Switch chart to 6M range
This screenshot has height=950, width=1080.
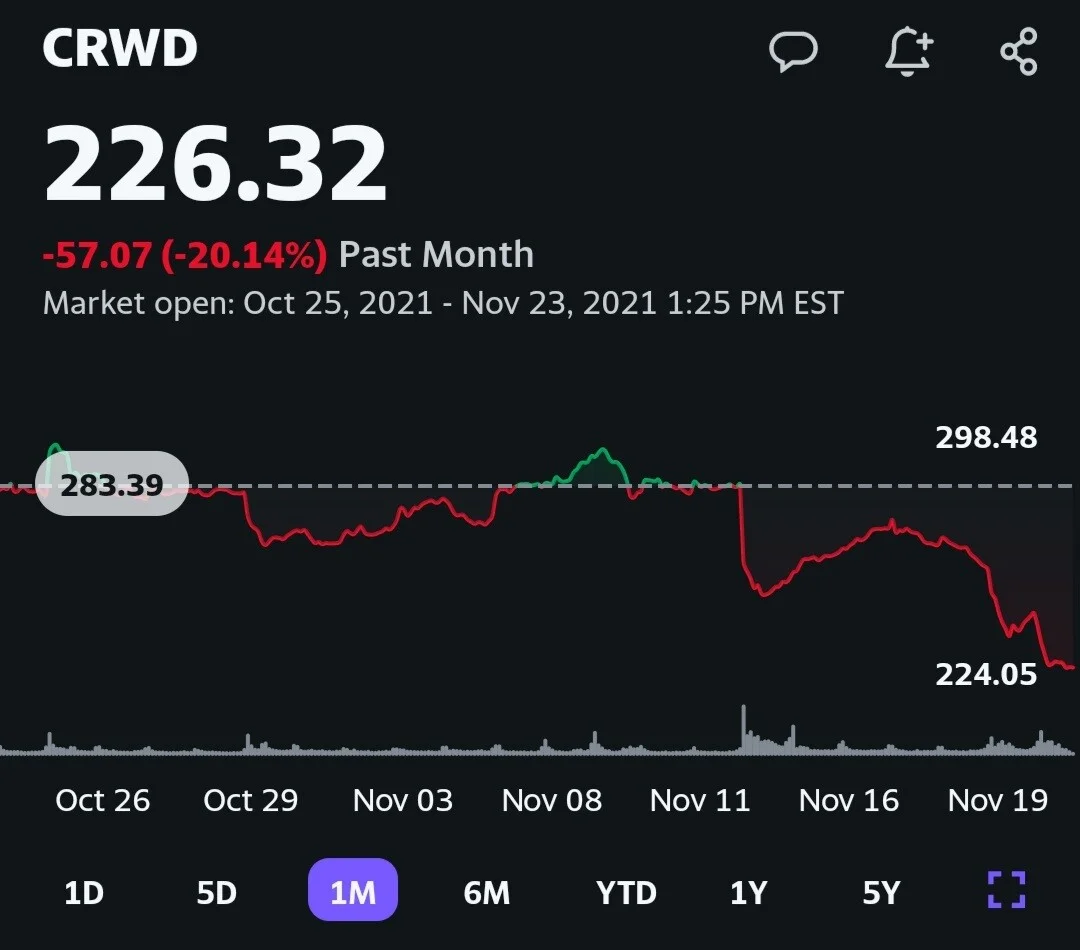pos(487,893)
